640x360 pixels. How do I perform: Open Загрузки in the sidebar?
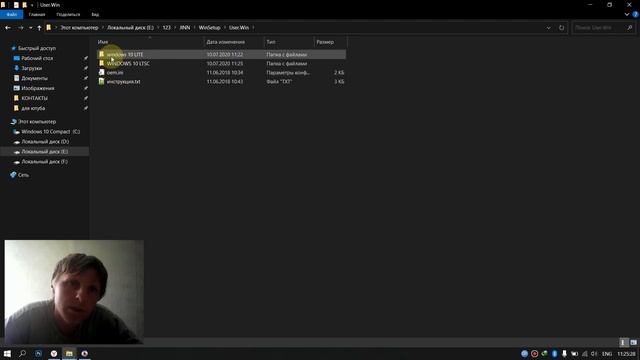pos(31,68)
